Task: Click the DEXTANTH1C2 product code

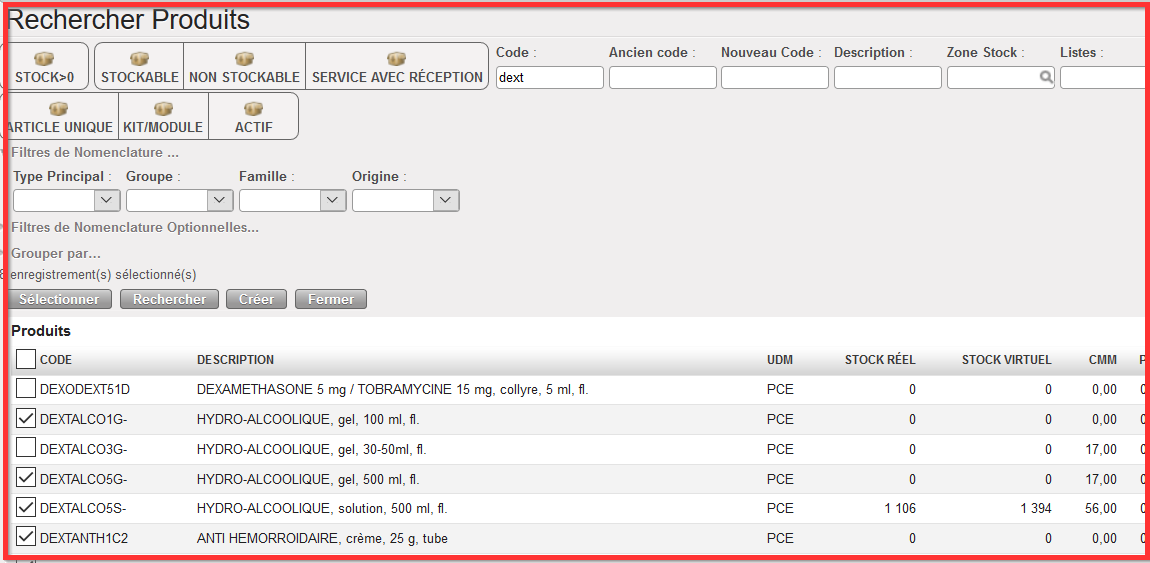Action: pyautogui.click(x=84, y=538)
